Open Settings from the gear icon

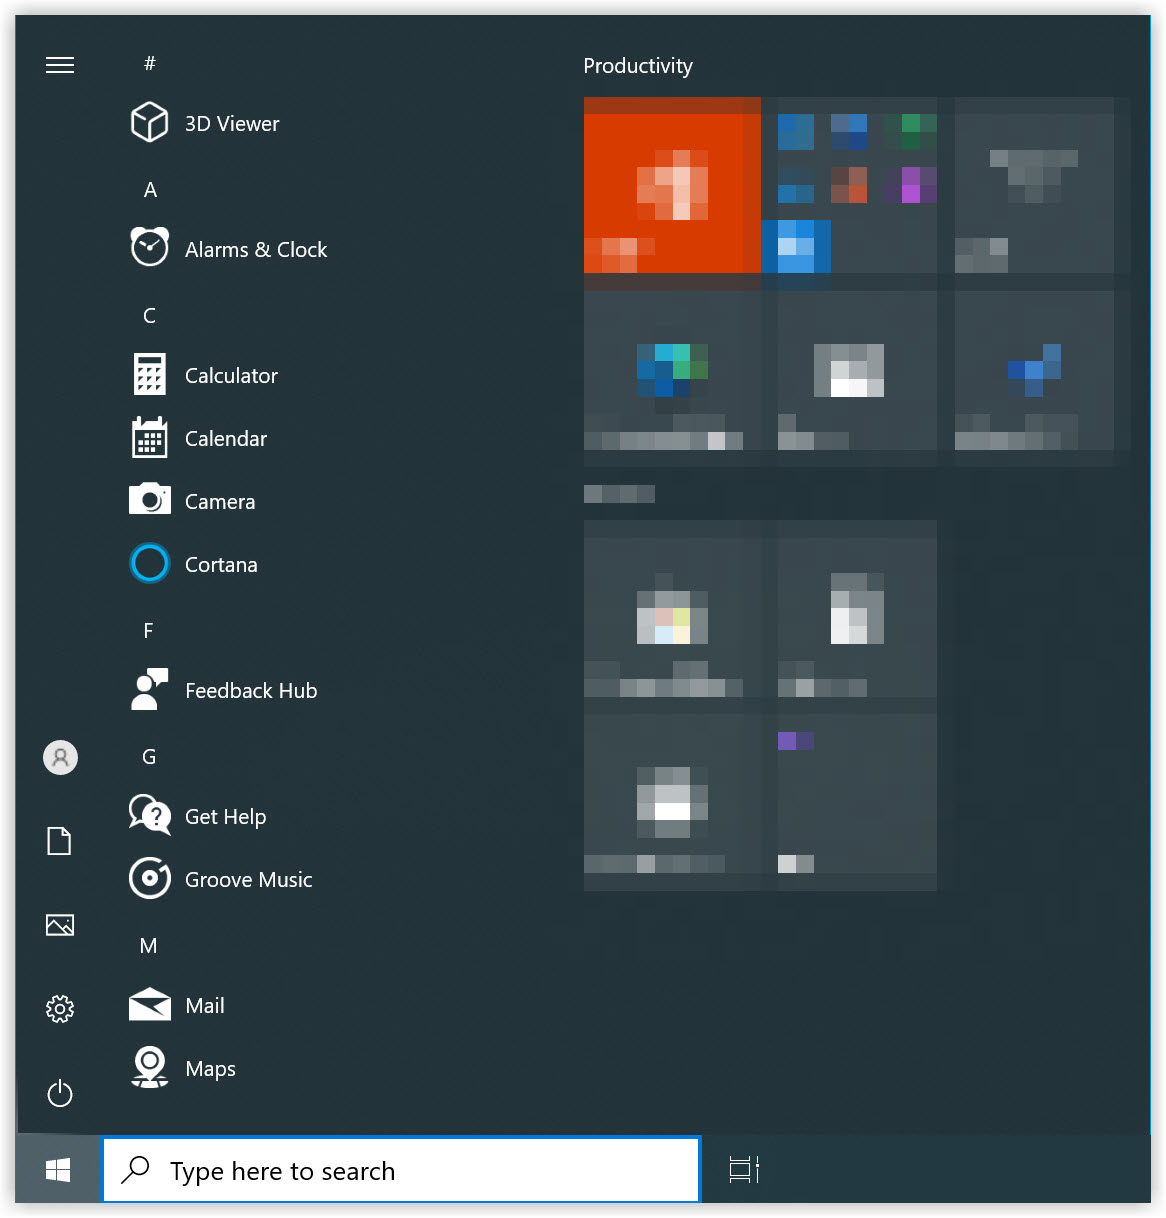pos(60,1009)
